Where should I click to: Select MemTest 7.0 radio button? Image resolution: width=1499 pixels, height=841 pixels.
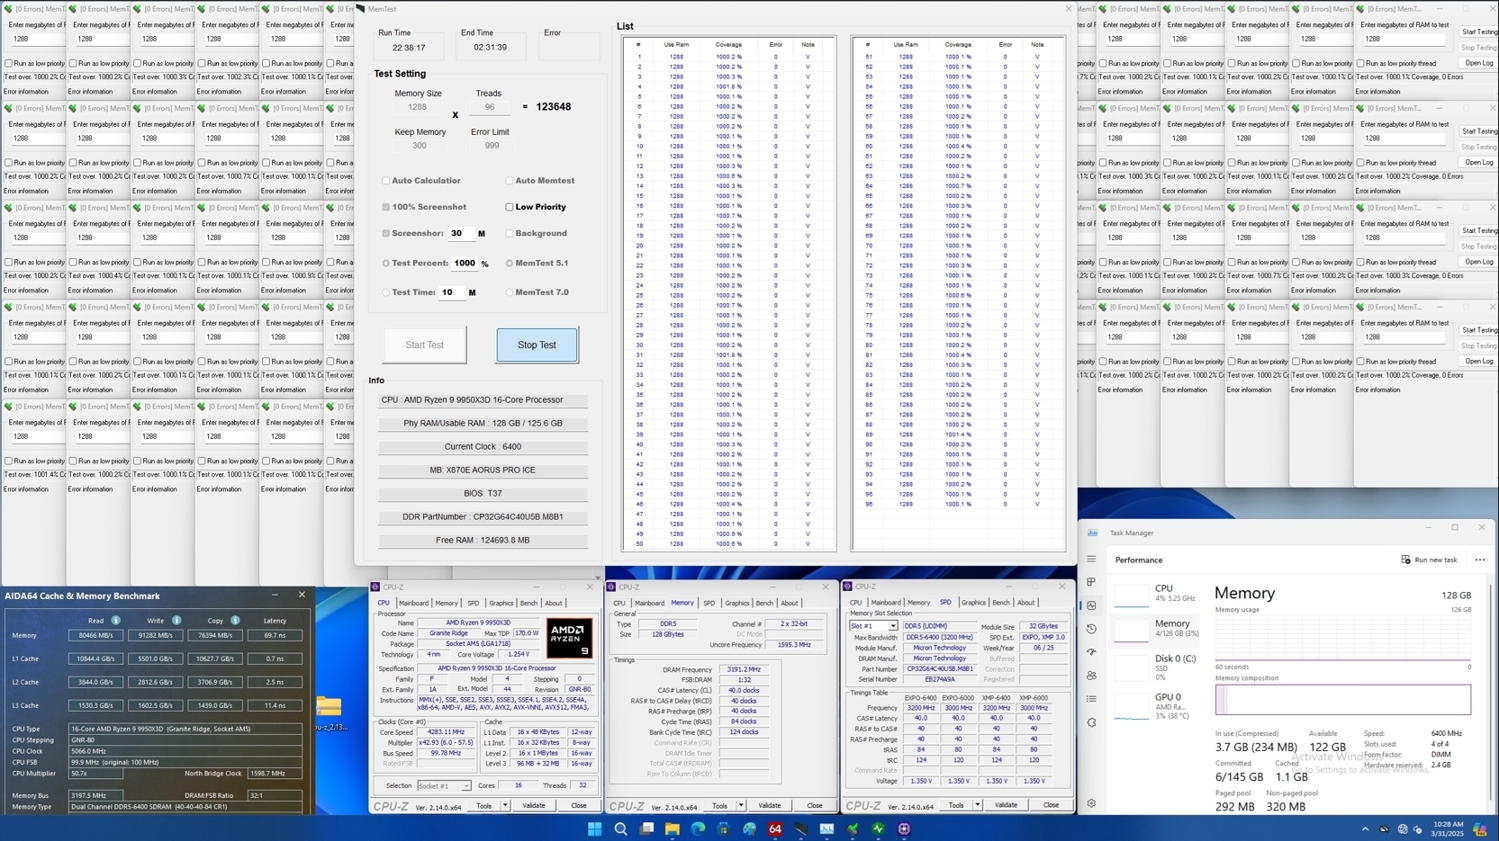click(x=509, y=293)
